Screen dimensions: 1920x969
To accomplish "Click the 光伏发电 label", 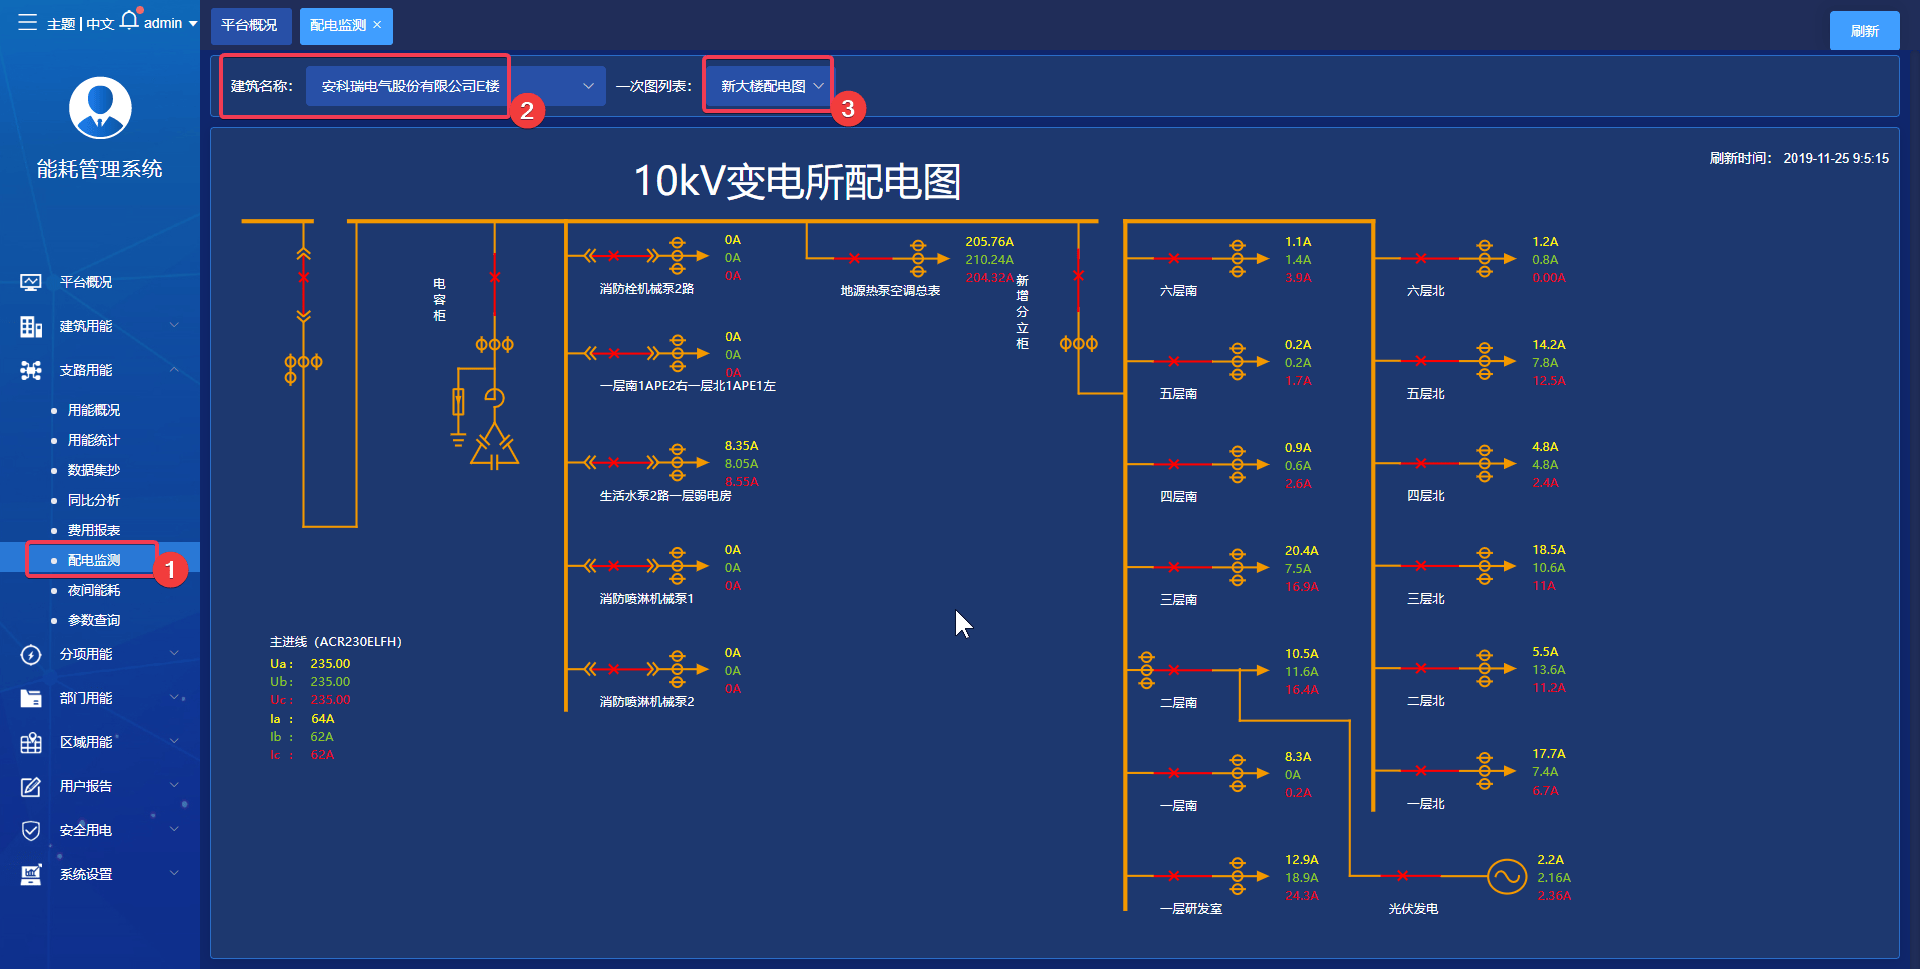I will (1413, 909).
